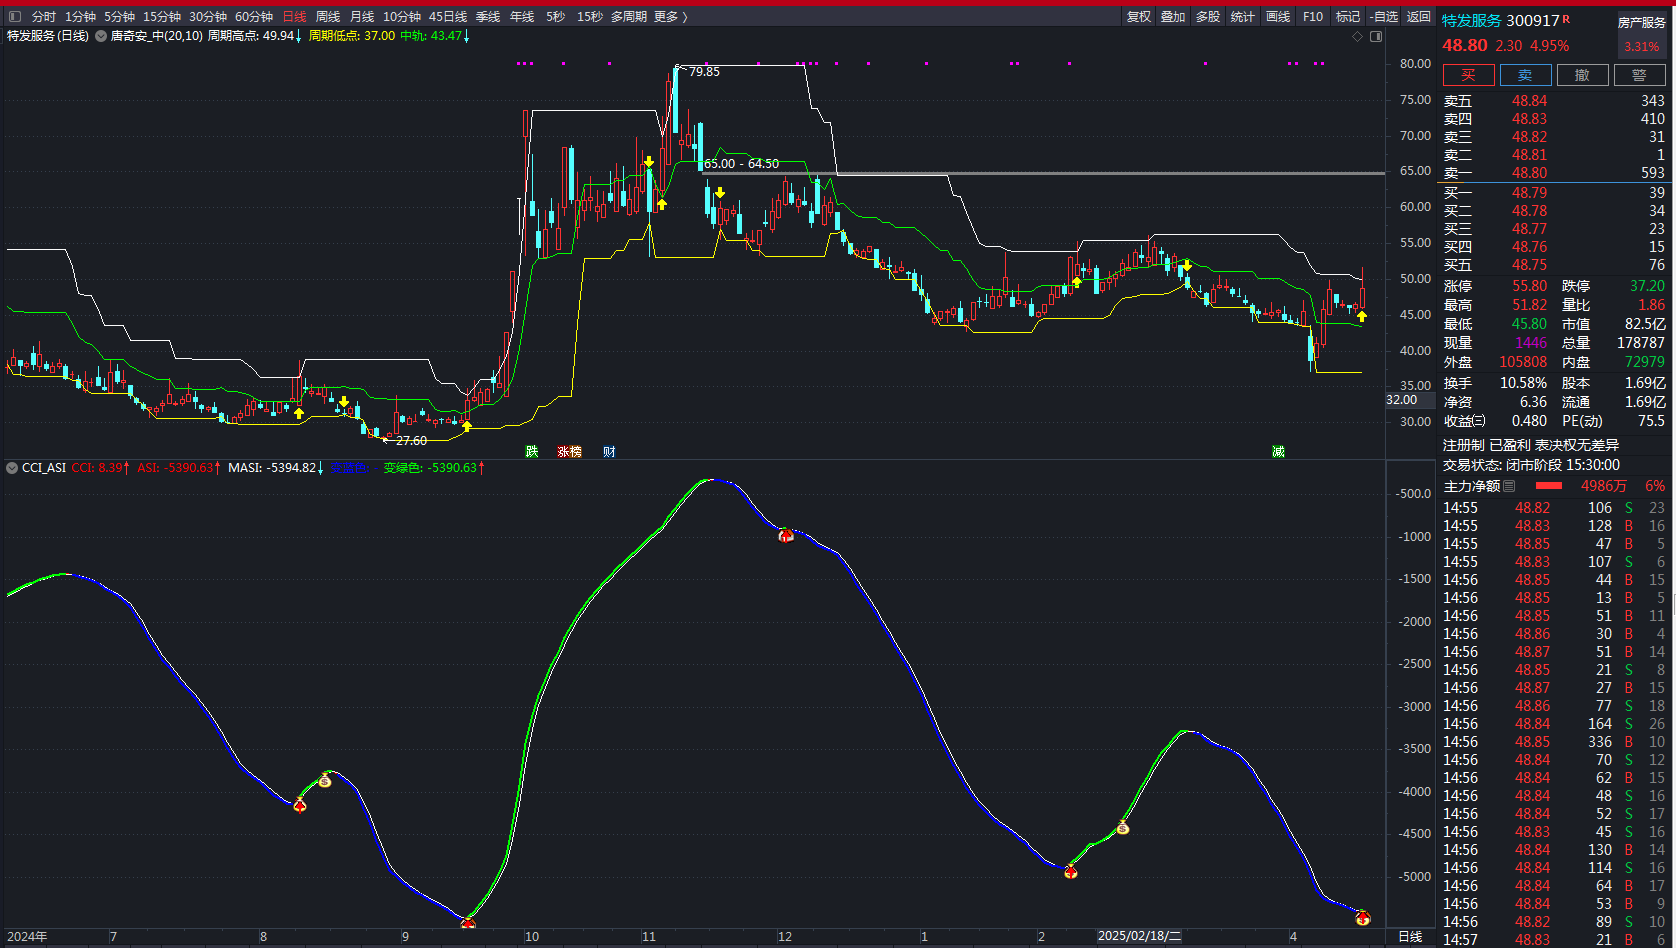
Task: Click the 涨停 price 55.80
Action: pyautogui.click(x=1529, y=286)
